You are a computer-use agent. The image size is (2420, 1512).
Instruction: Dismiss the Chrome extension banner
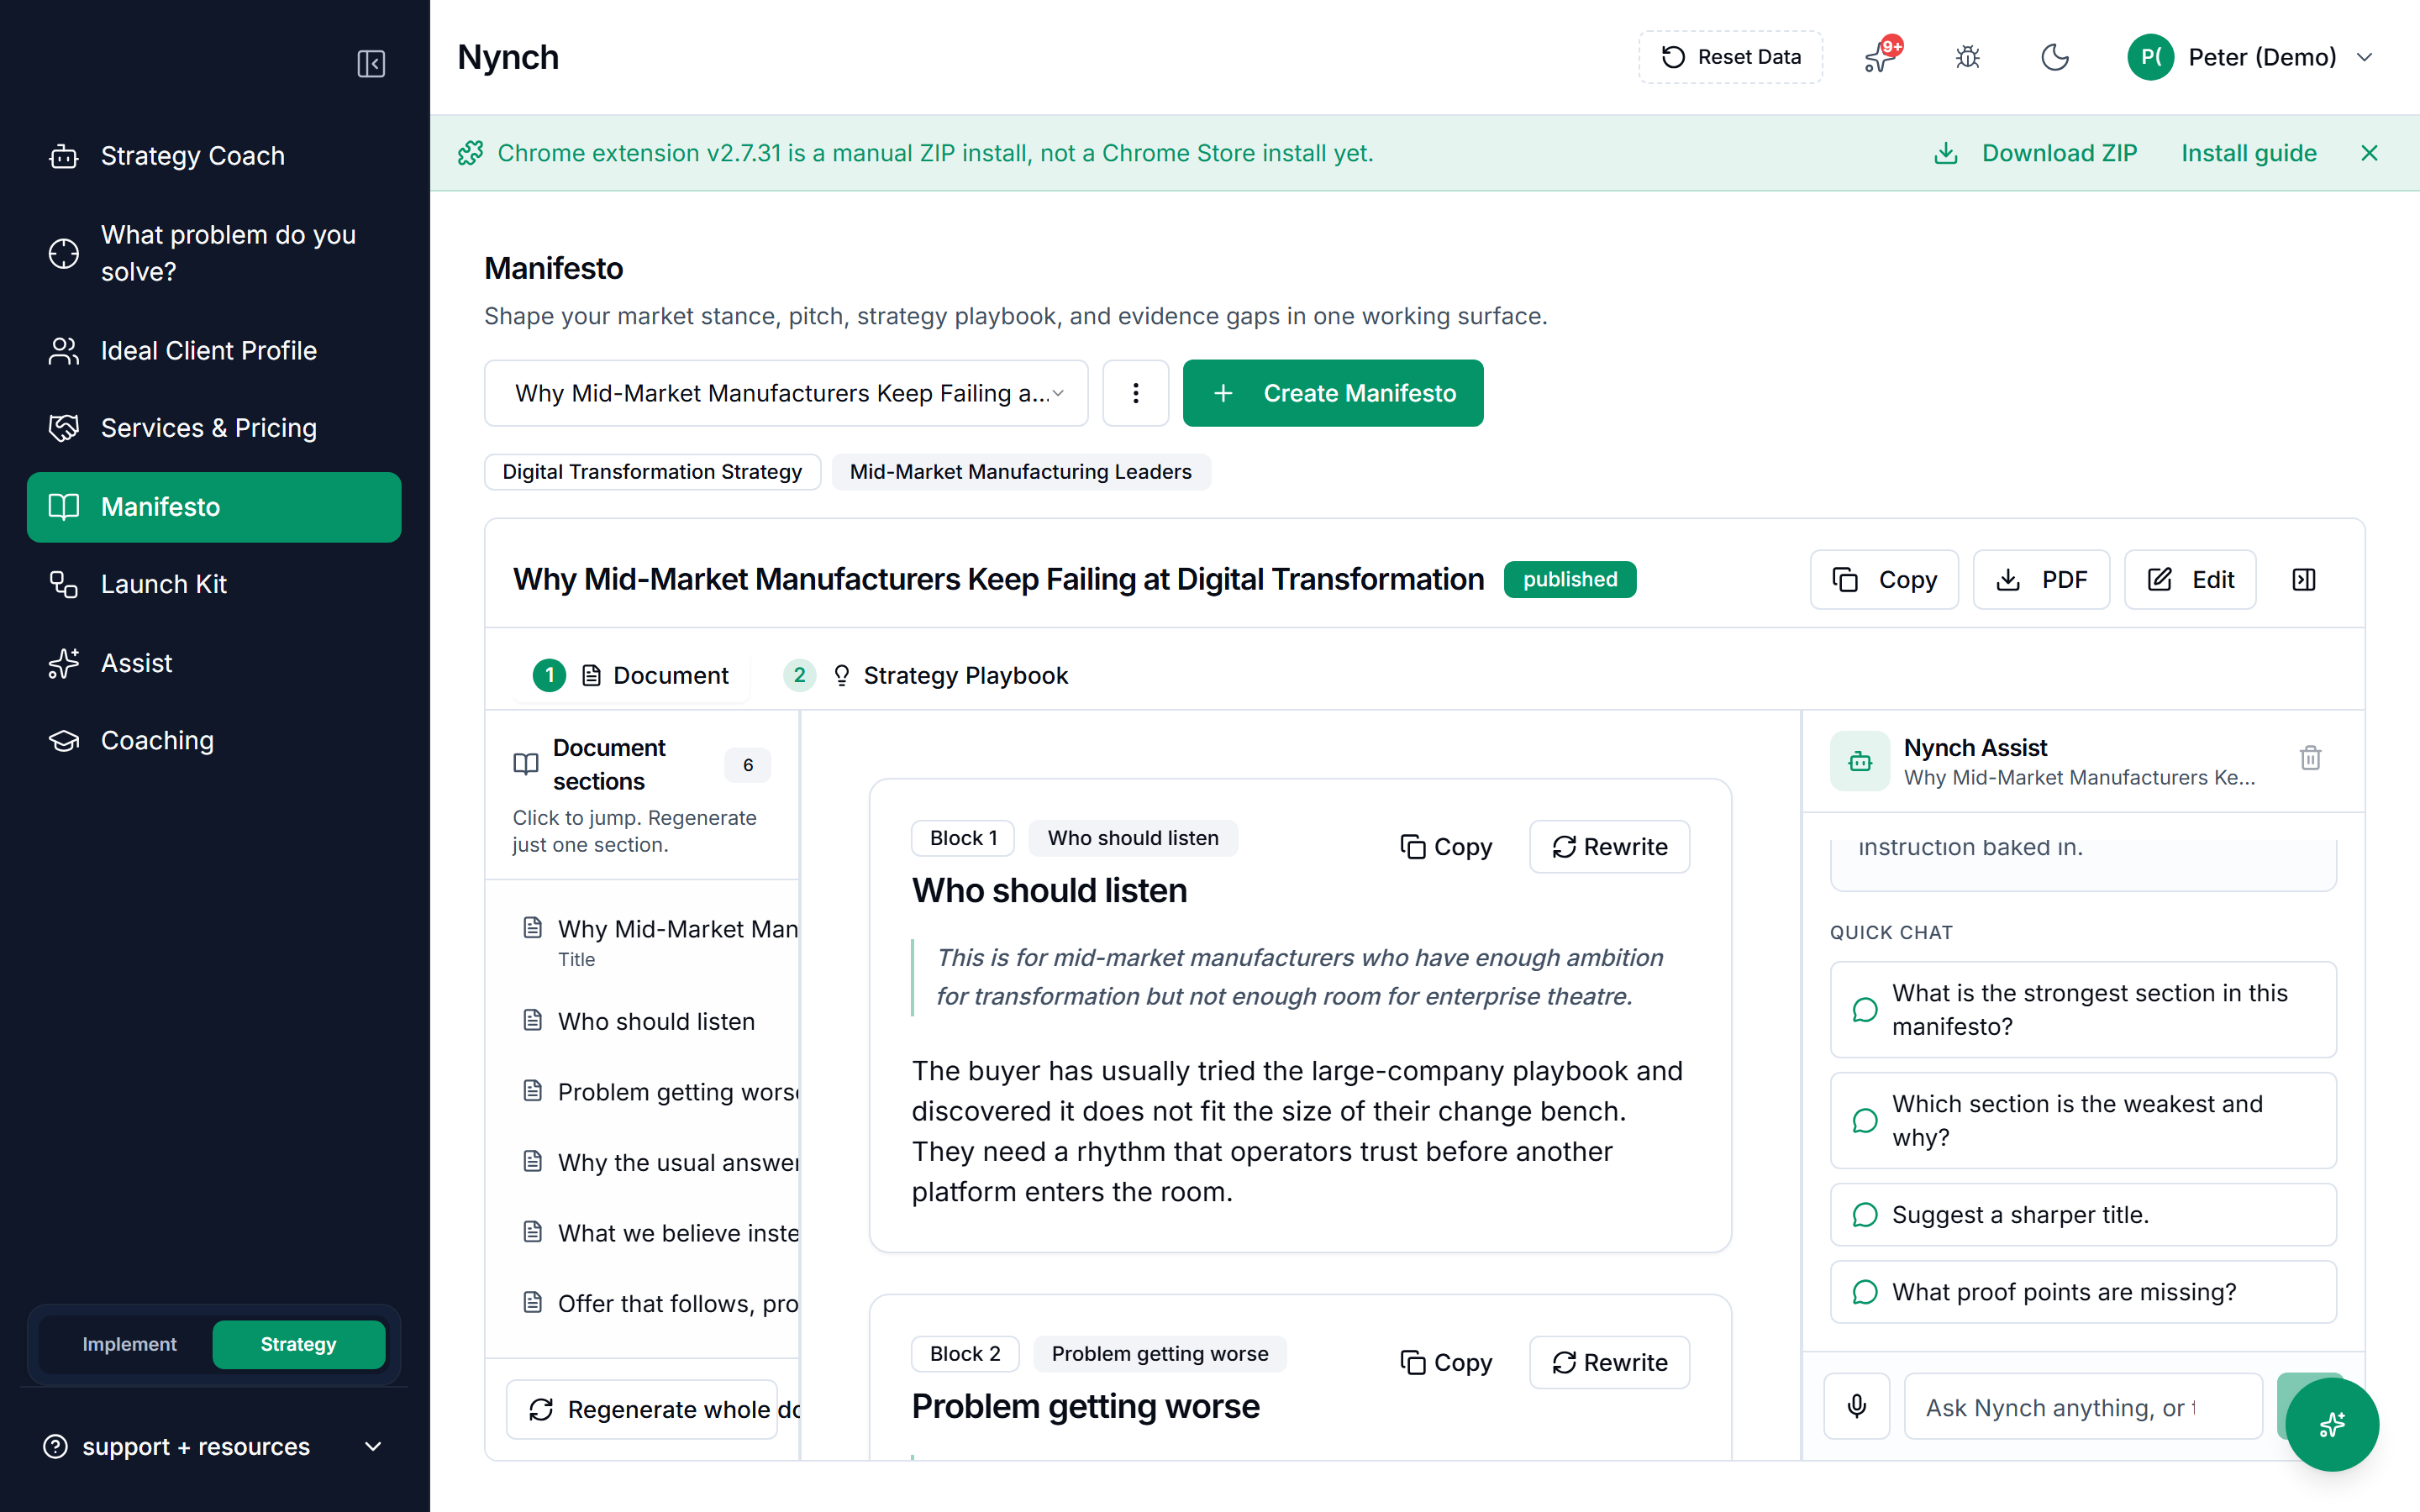pos(2369,153)
